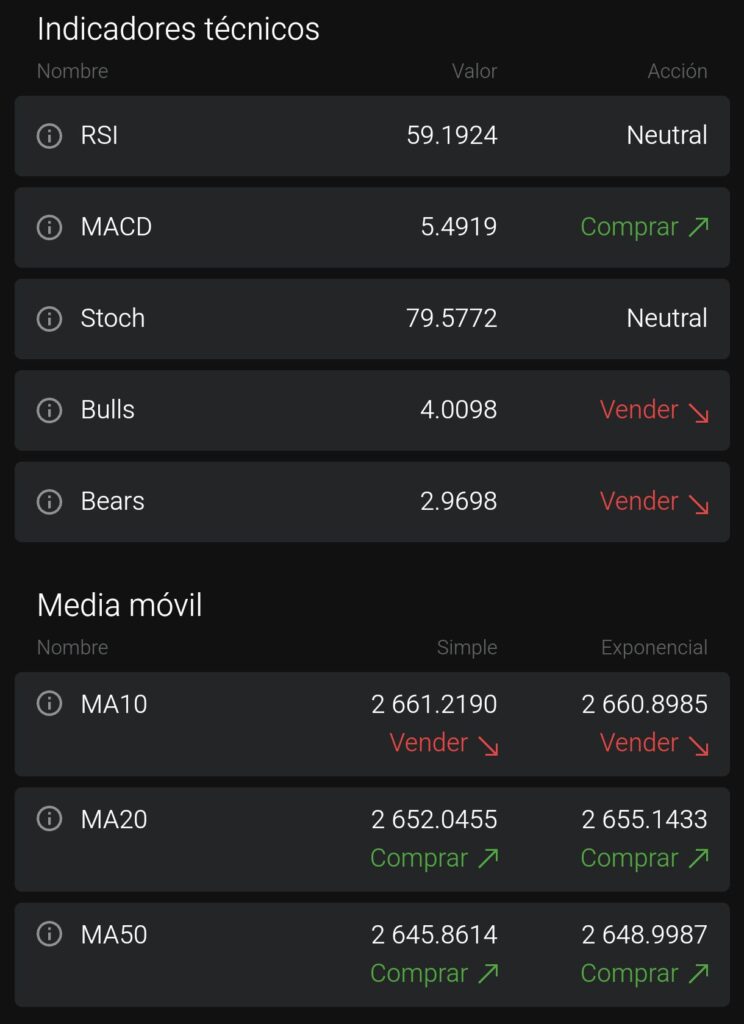This screenshot has height=1024, width=744.
Task: Tap the MA50 exponential Comprar signal
Action: pyautogui.click(x=644, y=974)
